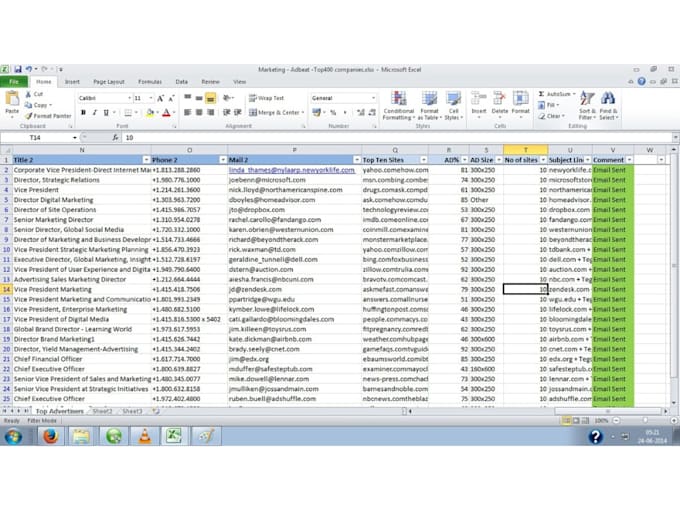680x510 pixels.
Task: Align text left
Action: [x=187, y=113]
